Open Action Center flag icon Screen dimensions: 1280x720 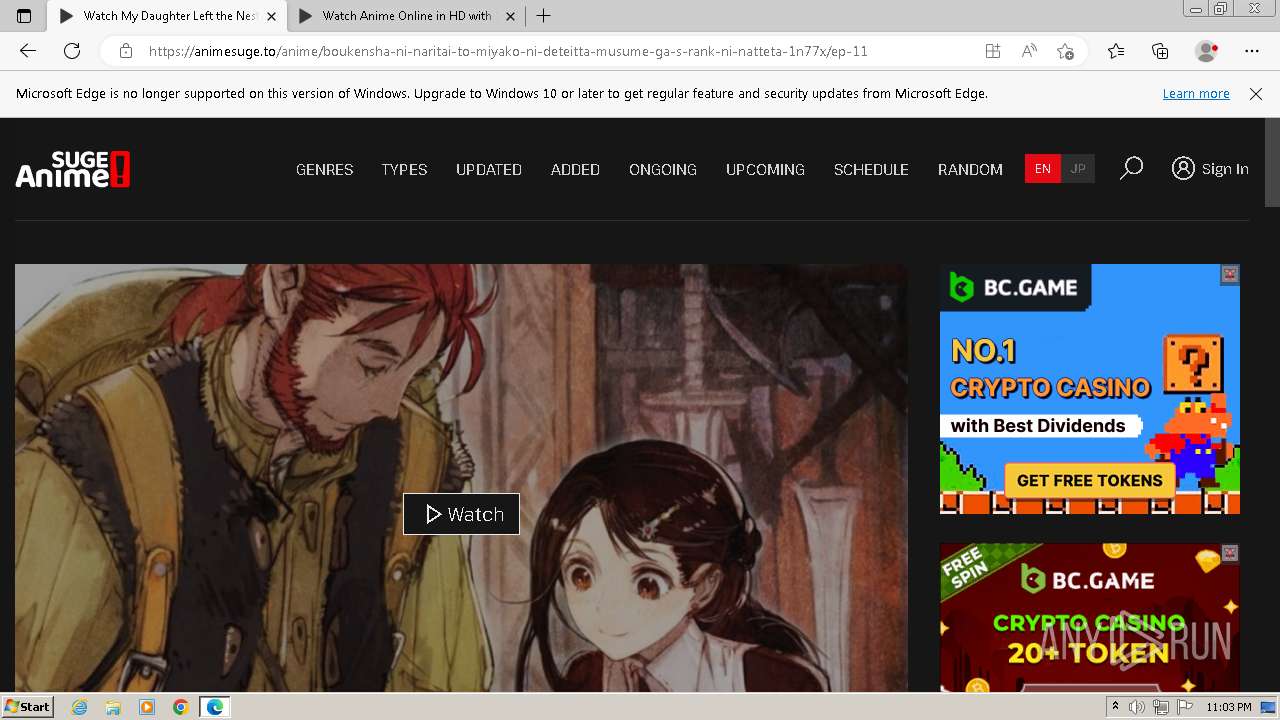pyautogui.click(x=1185, y=707)
